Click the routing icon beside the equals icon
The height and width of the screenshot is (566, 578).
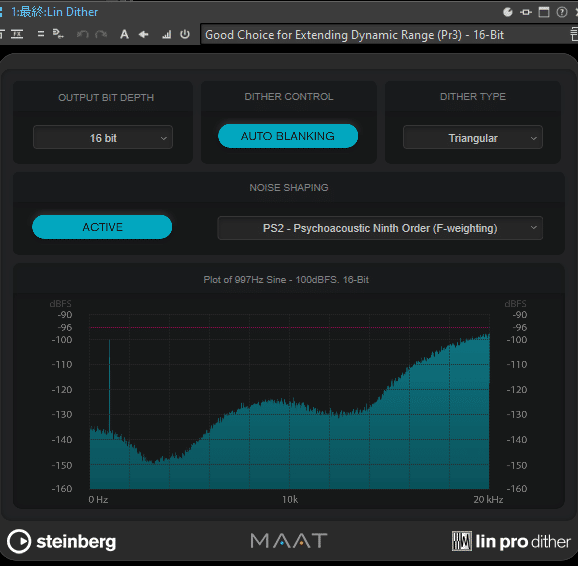click(x=58, y=34)
